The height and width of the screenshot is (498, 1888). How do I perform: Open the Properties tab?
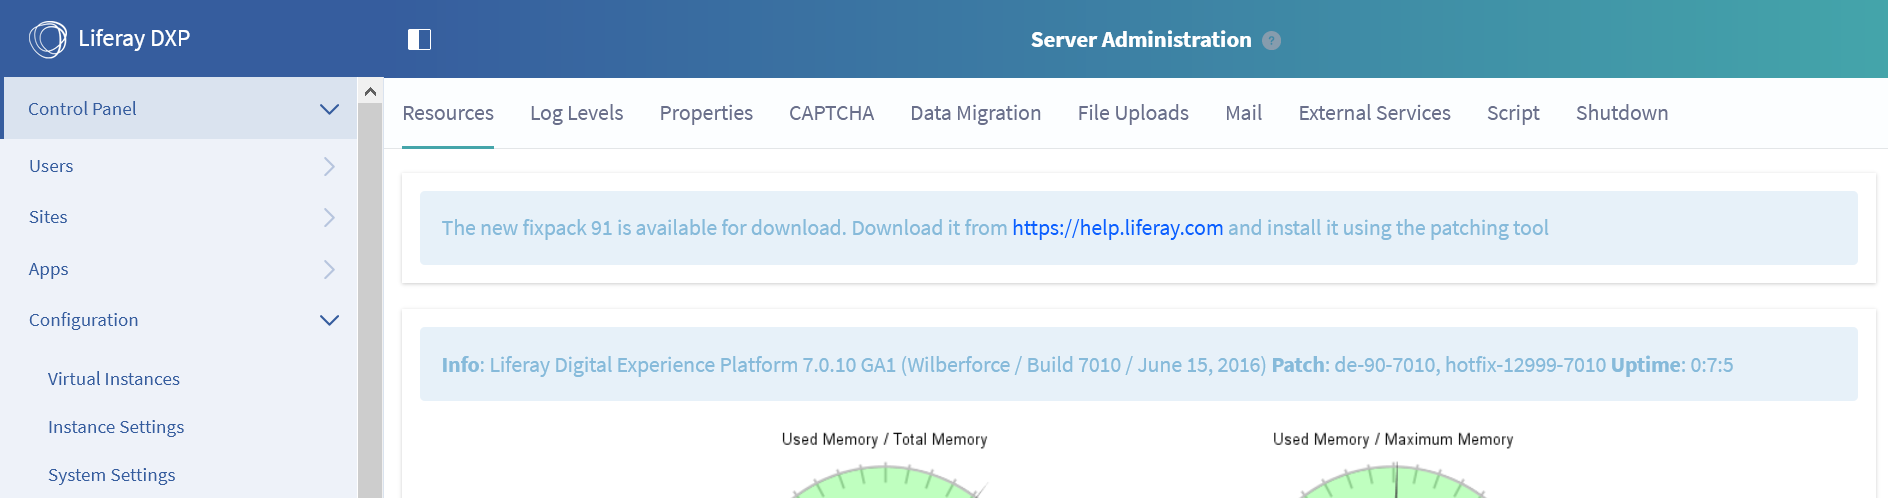(x=706, y=113)
